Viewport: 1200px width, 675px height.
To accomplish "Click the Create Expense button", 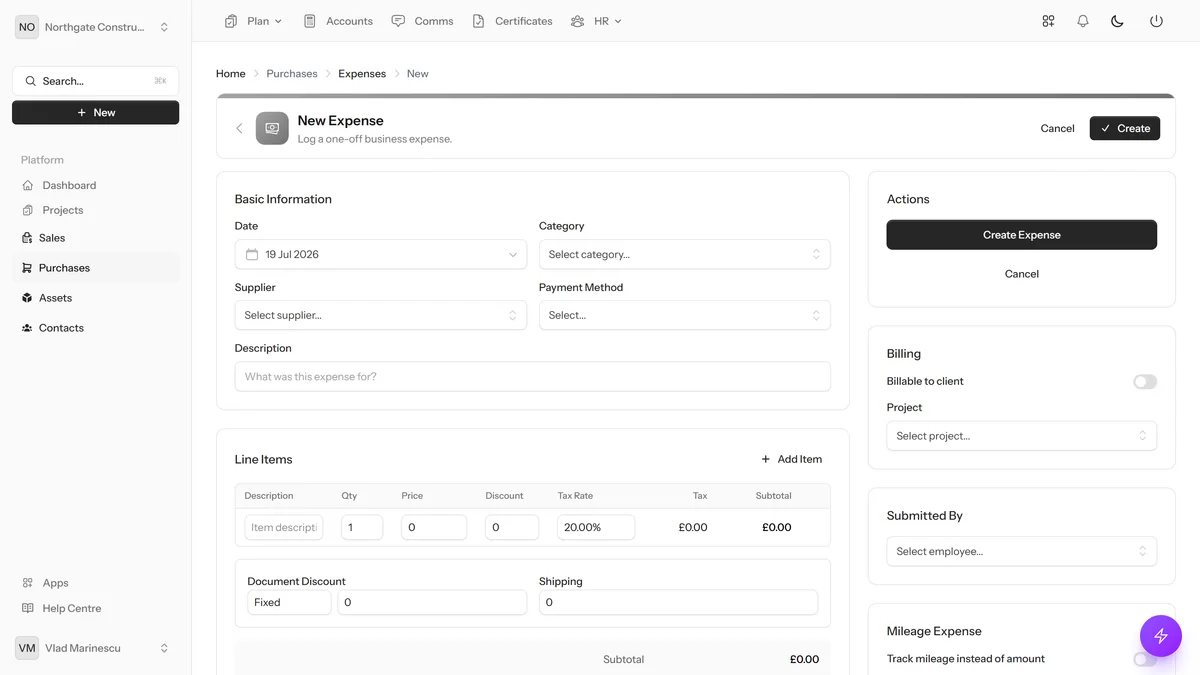I will click(x=1022, y=235).
